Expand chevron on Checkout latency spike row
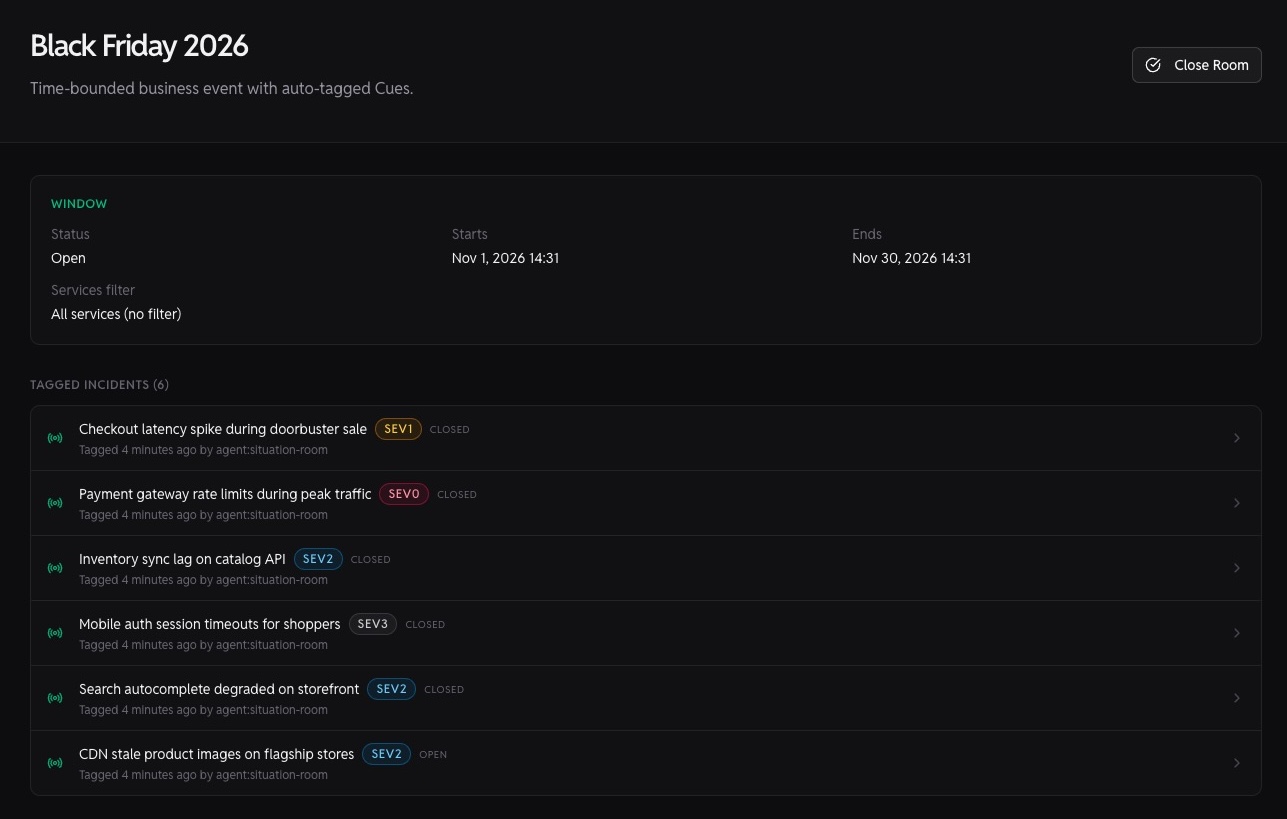The width and height of the screenshot is (1287, 819). [1237, 438]
